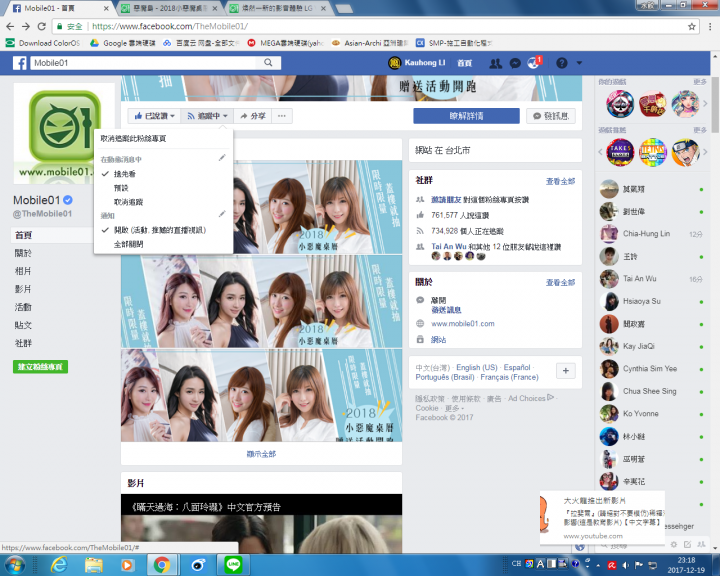
Task: Launch Chrome from the taskbar
Action: [162, 565]
